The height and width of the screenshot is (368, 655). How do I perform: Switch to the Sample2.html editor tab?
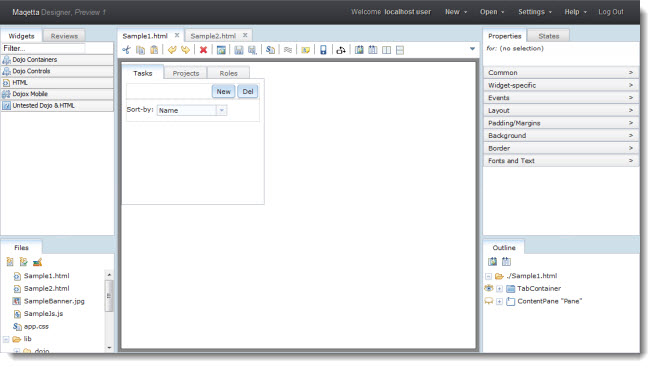[213, 36]
